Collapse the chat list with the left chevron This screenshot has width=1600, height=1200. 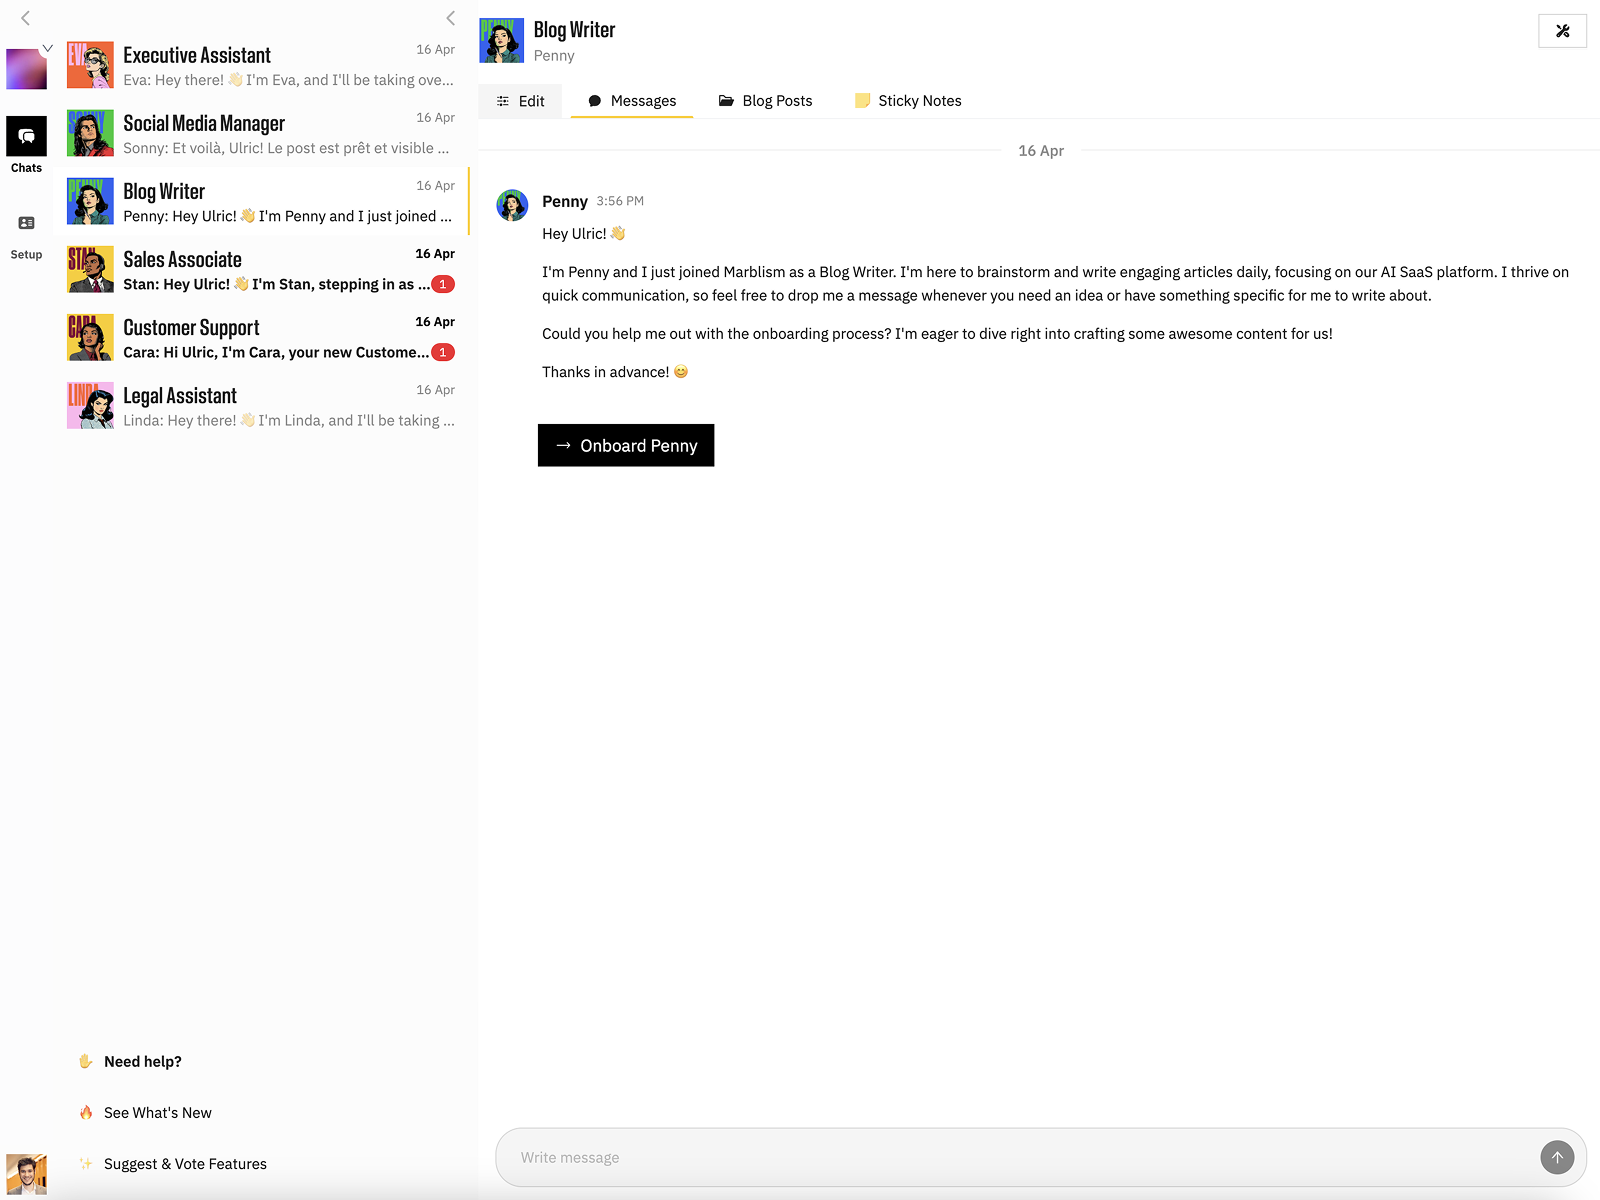point(449,17)
